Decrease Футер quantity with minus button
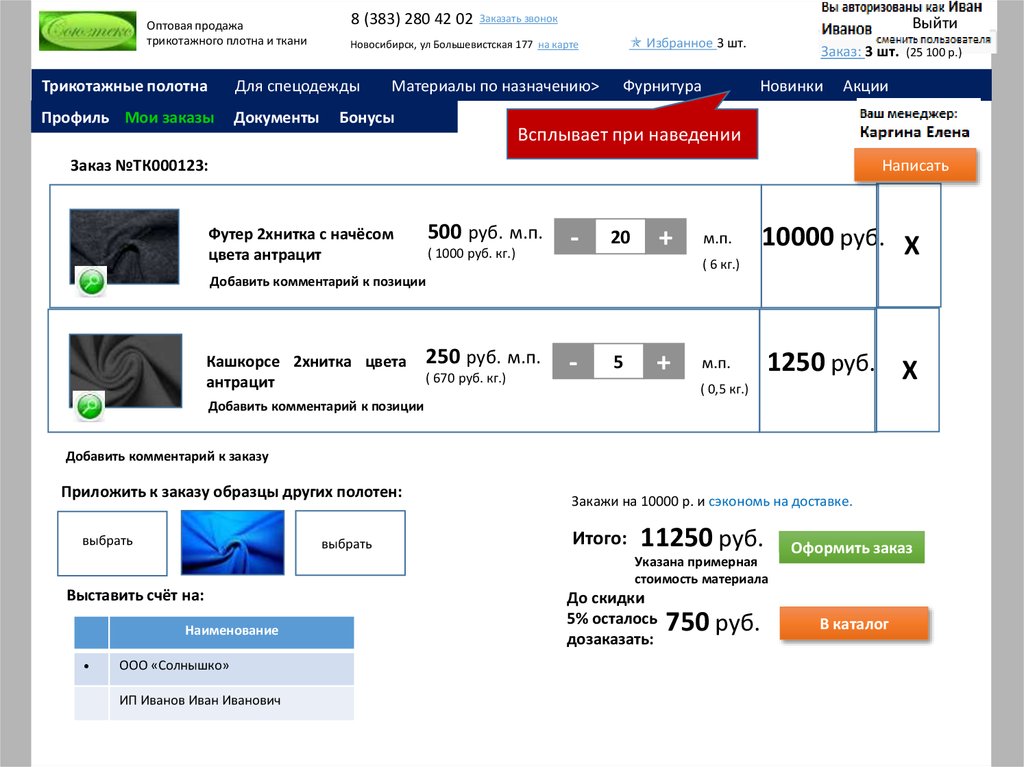 (574, 237)
